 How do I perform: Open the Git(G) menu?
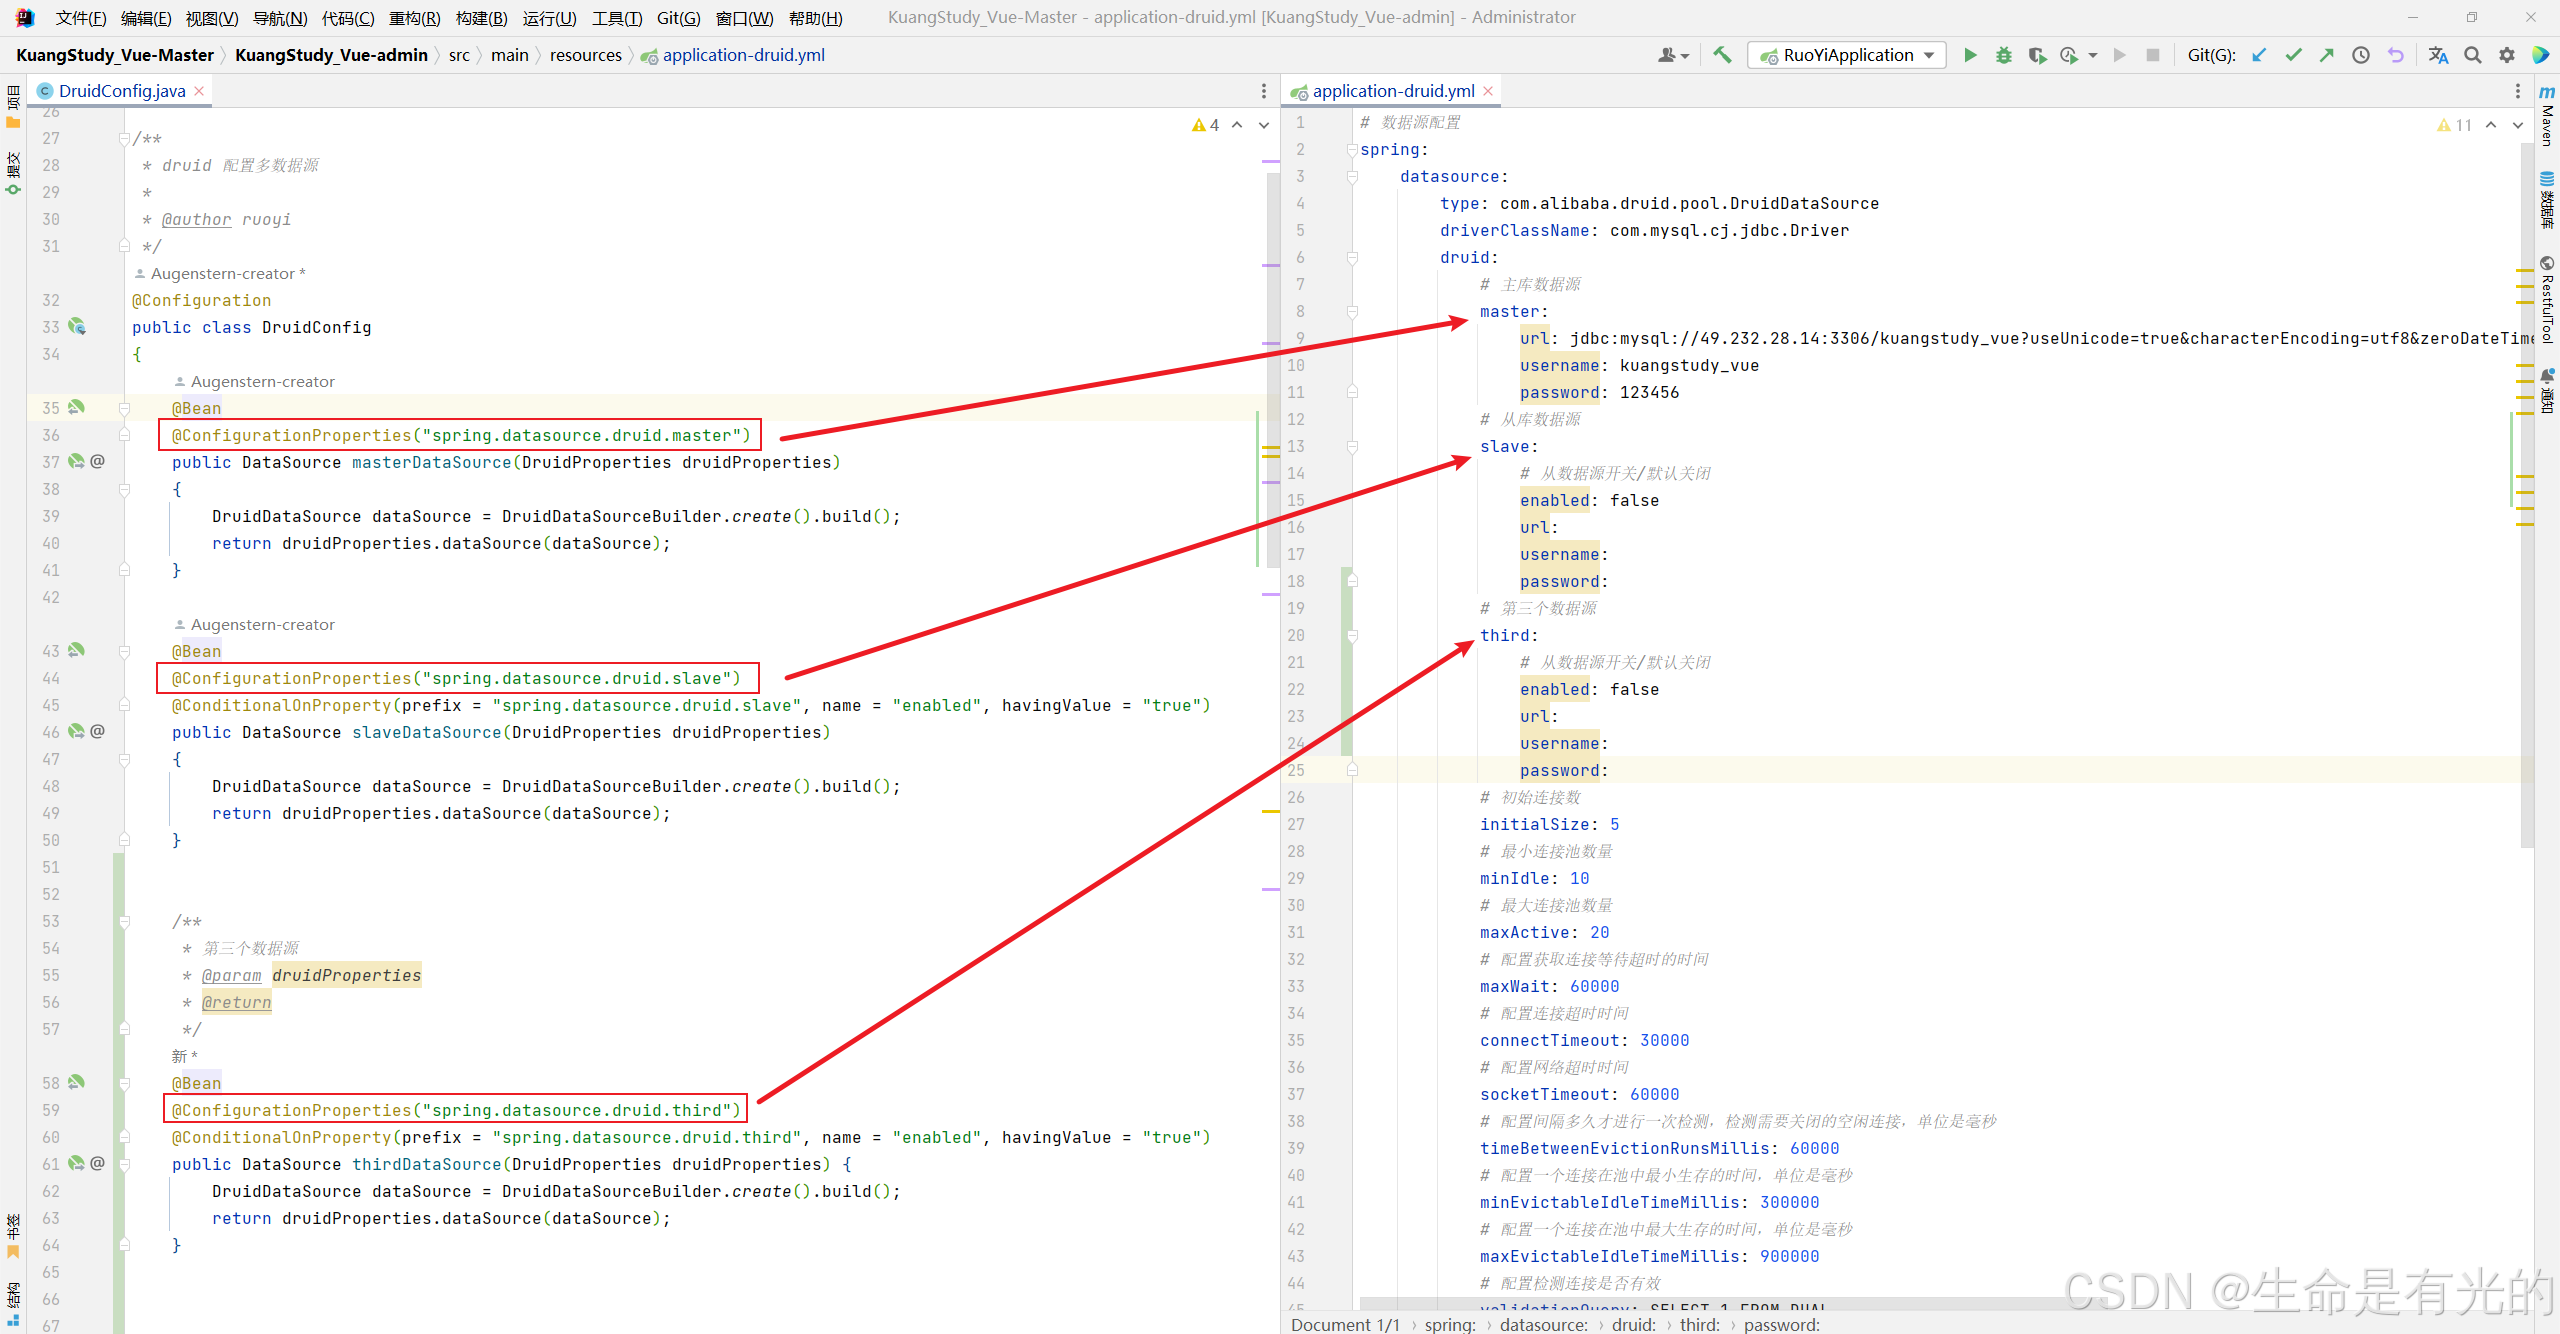[678, 18]
